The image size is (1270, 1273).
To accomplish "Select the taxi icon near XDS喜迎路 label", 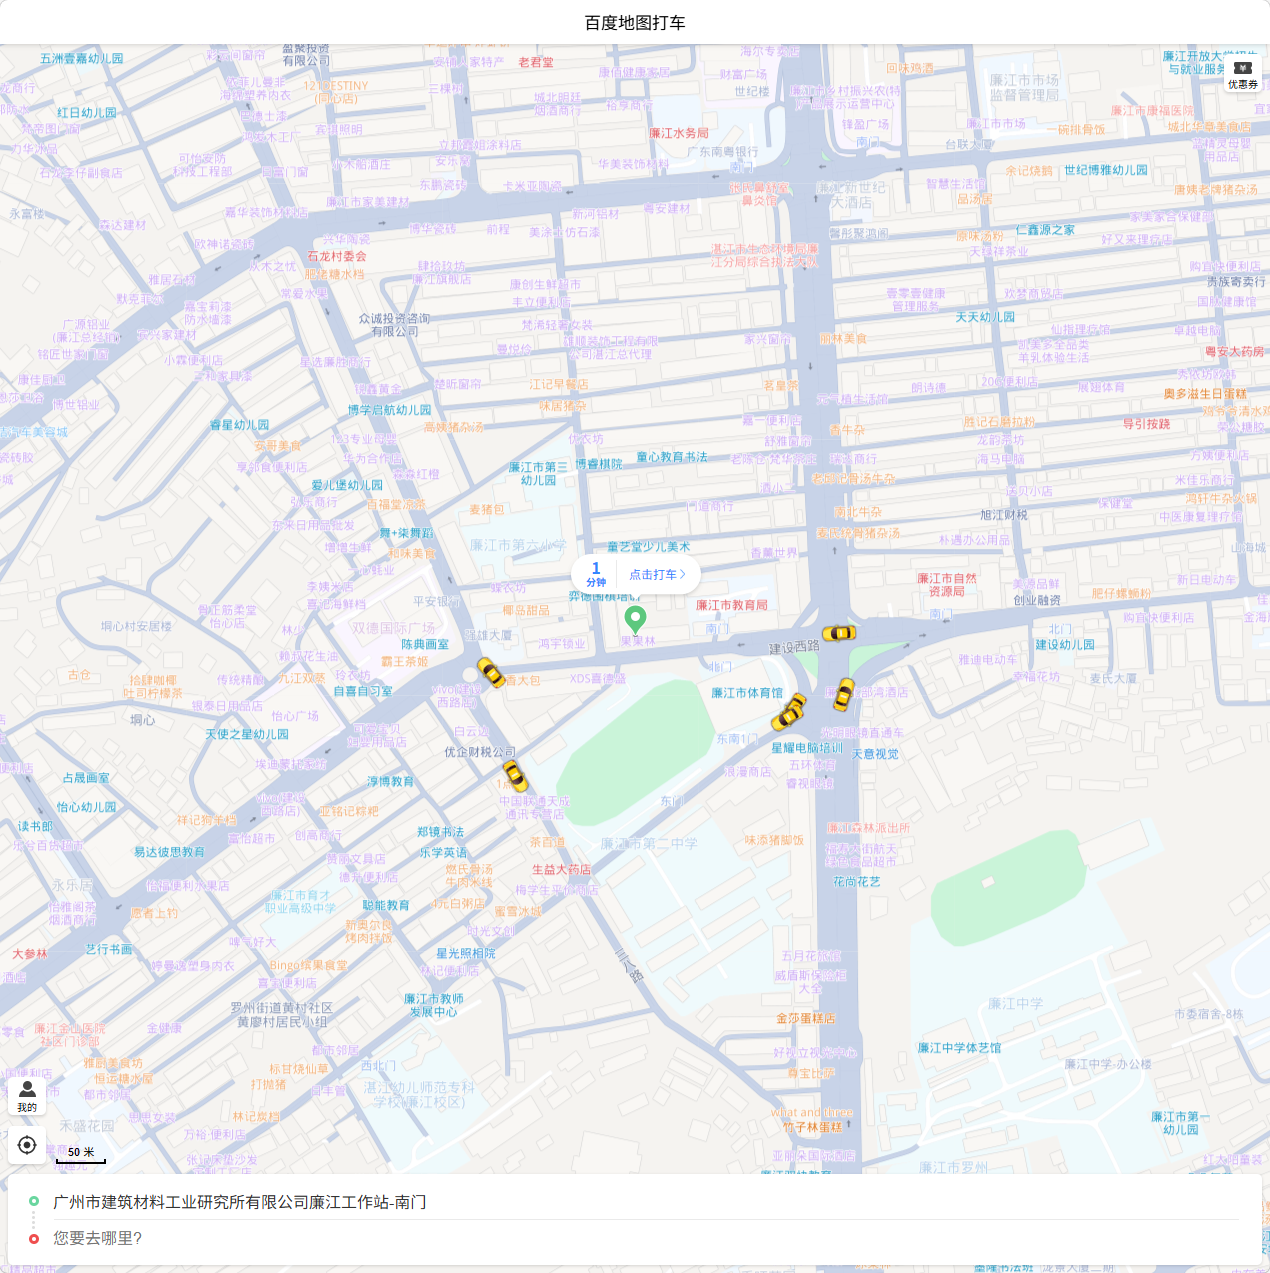I will (x=490, y=674).
